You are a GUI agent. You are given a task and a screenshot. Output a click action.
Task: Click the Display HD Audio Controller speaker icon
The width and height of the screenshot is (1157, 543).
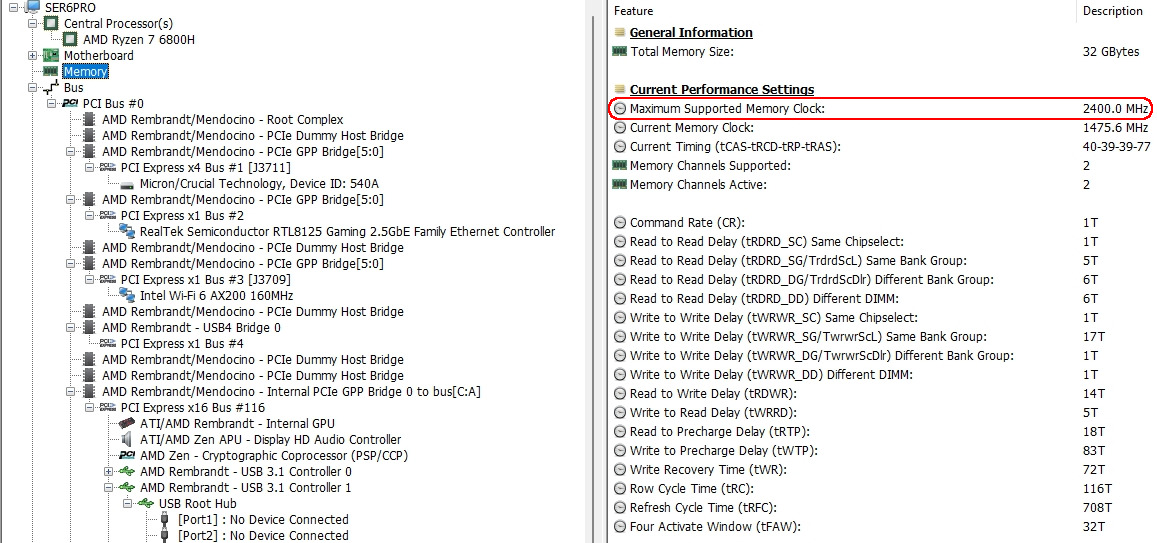pos(127,440)
